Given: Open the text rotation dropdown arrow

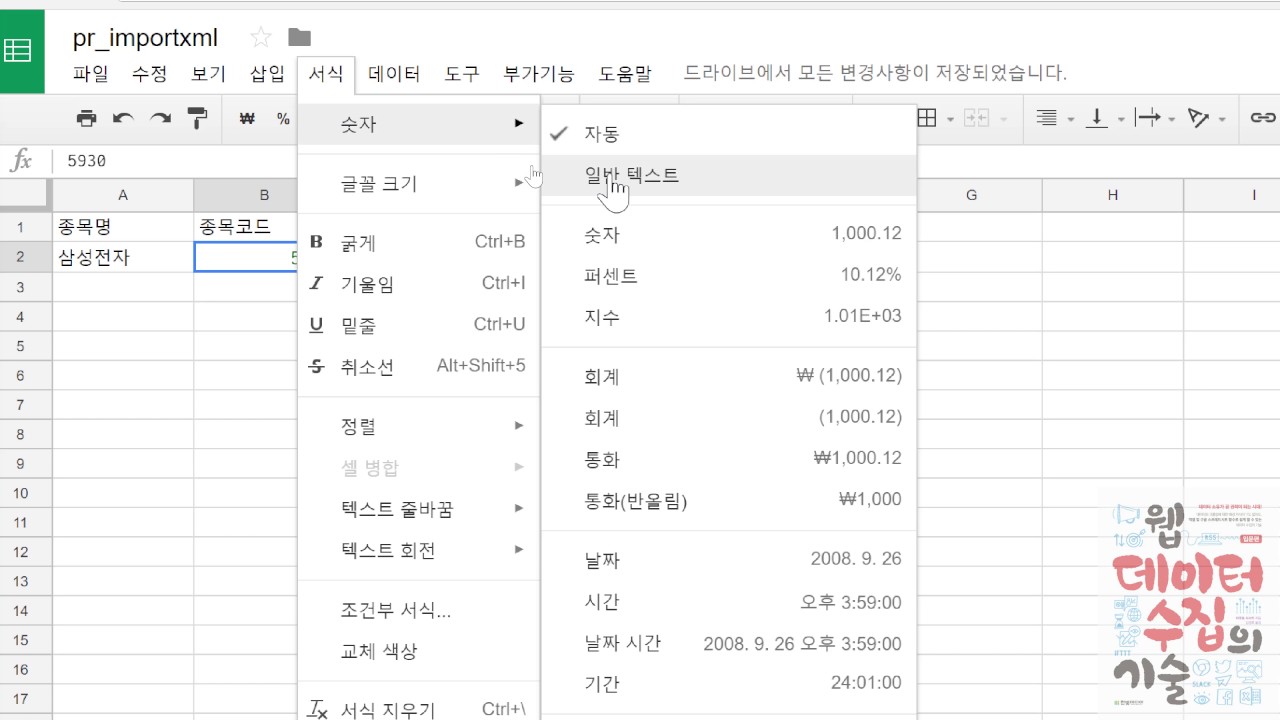Looking at the screenshot, I should [1223, 119].
